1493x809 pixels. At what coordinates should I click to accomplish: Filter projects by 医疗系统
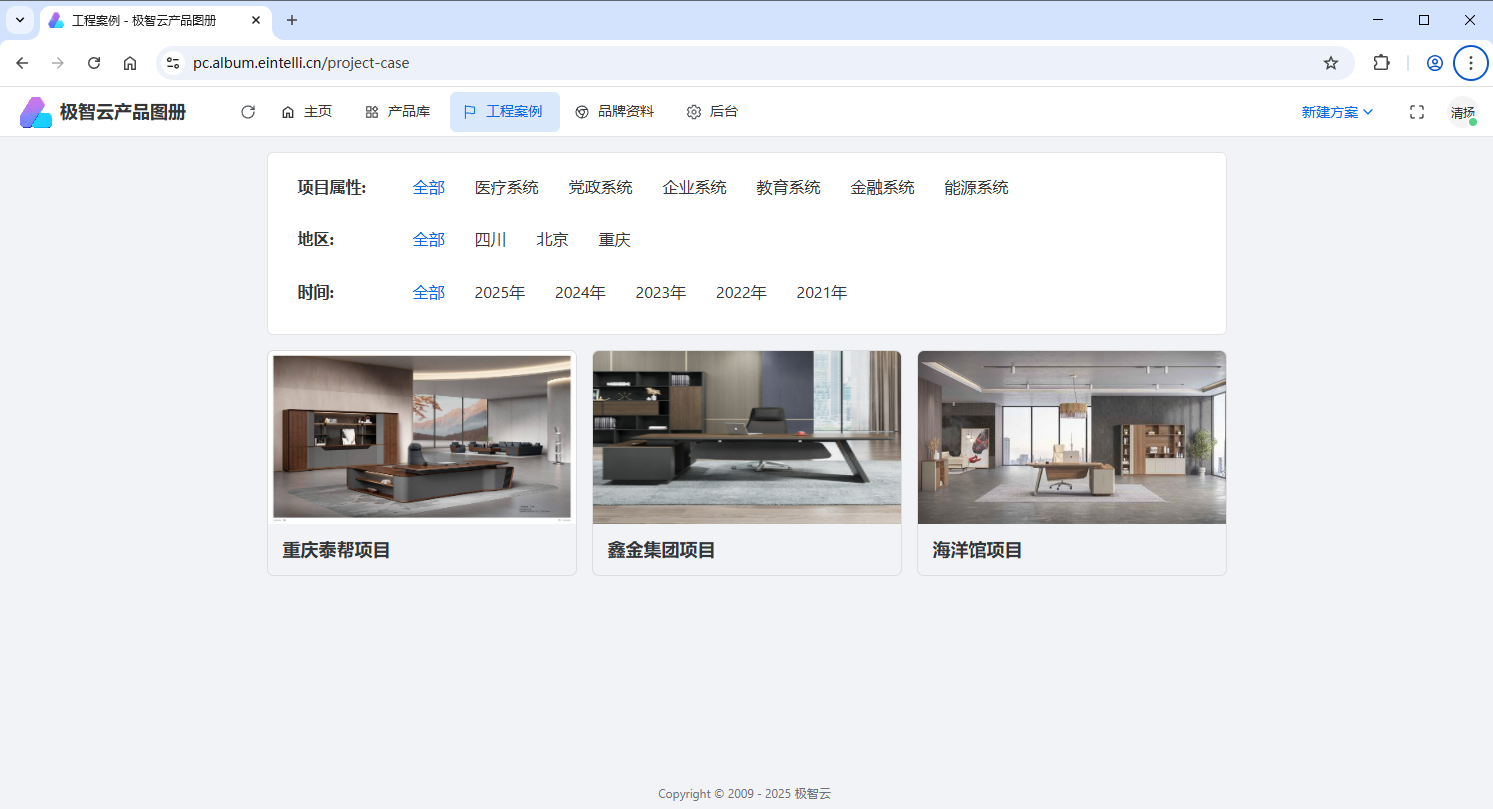pyautogui.click(x=506, y=188)
